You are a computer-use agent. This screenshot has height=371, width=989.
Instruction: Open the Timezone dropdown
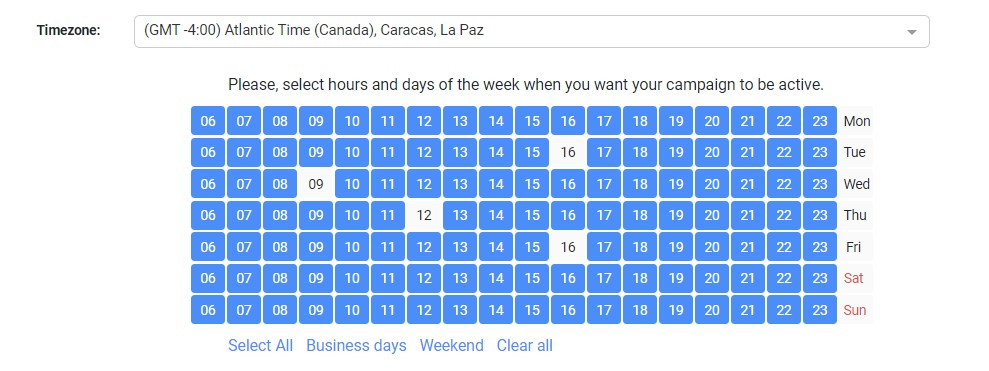pos(531,31)
